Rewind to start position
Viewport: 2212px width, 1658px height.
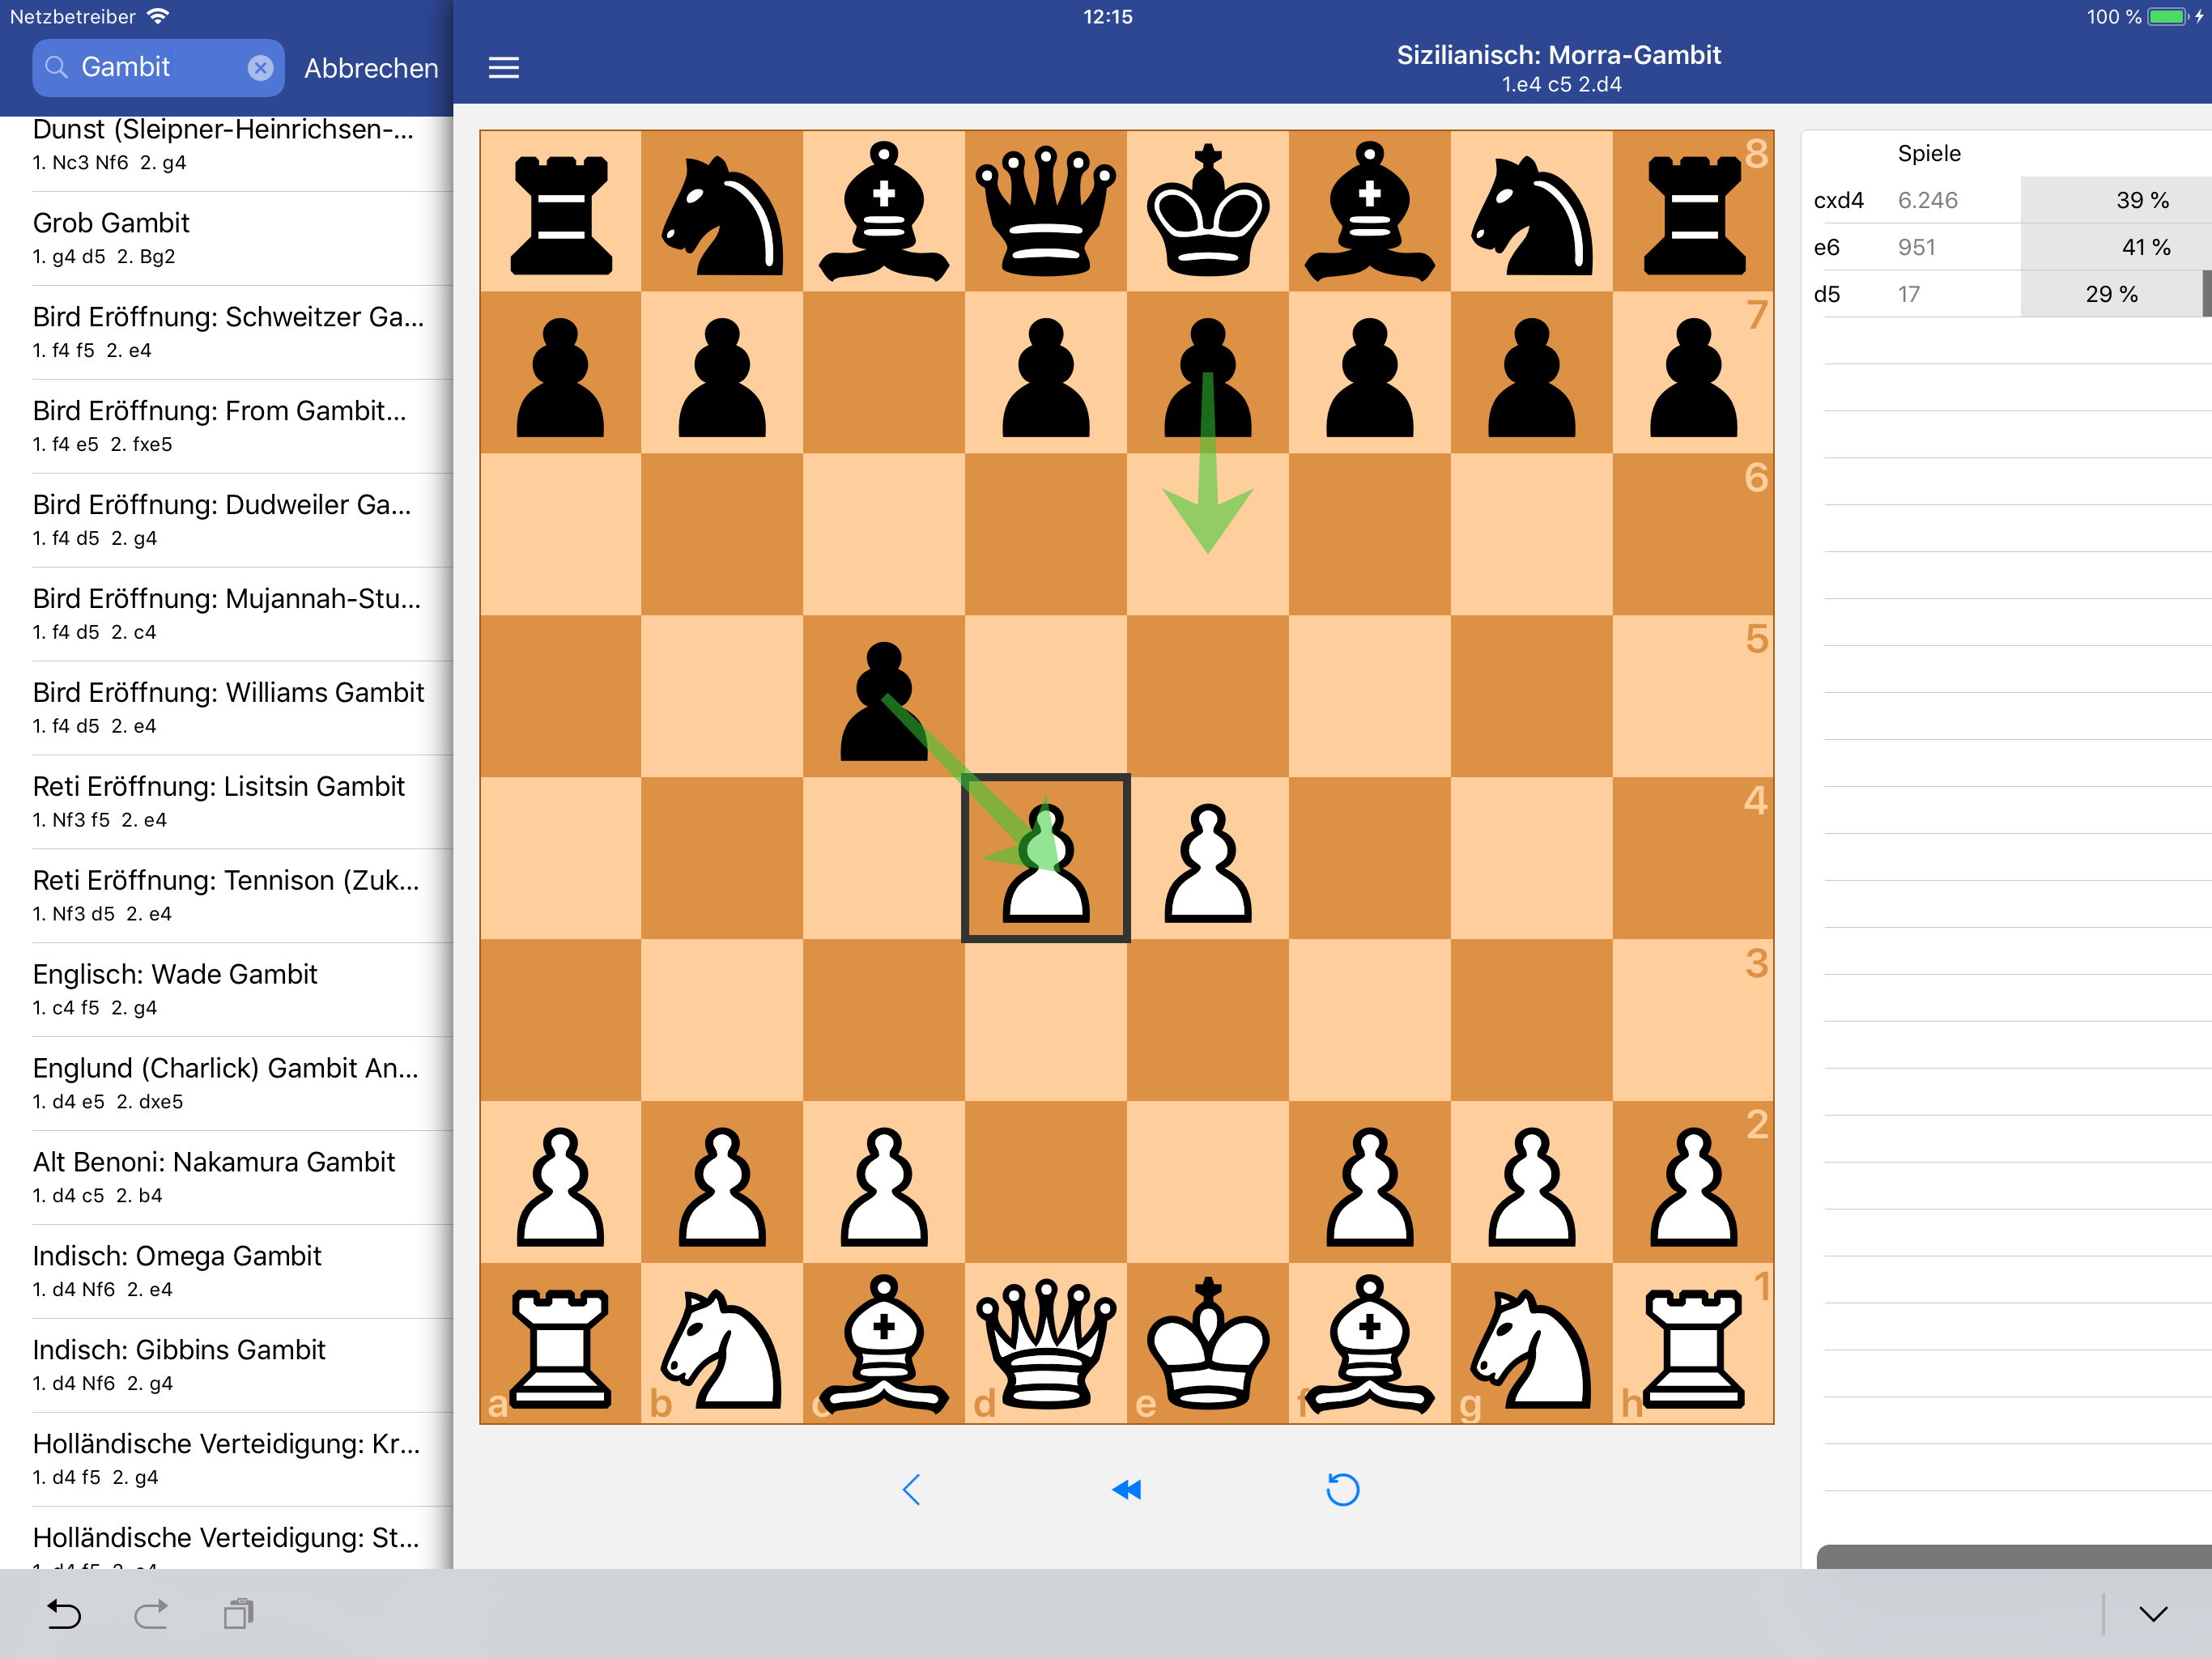tap(1126, 1489)
